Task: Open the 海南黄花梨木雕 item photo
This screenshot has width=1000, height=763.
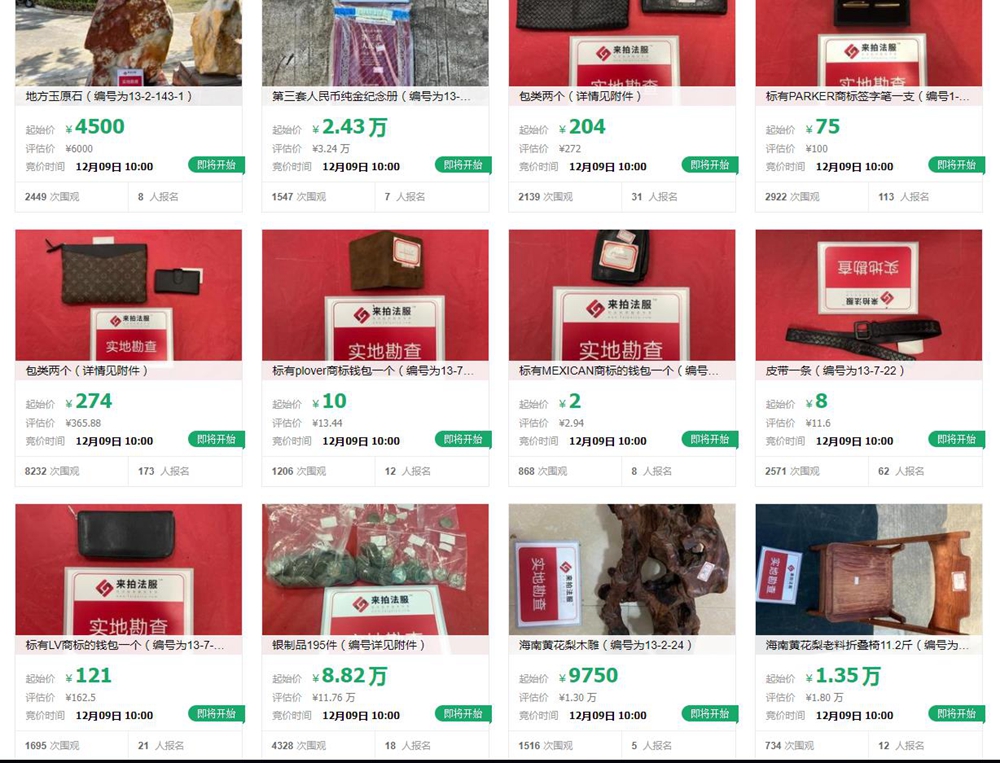Action: [622, 569]
